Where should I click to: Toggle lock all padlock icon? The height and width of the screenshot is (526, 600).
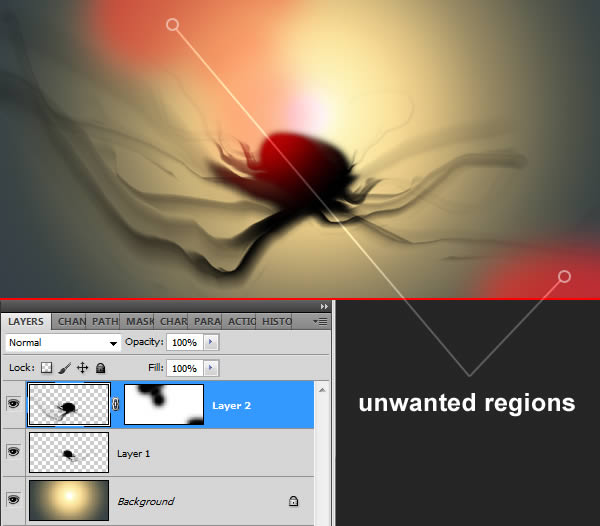[x=101, y=368]
